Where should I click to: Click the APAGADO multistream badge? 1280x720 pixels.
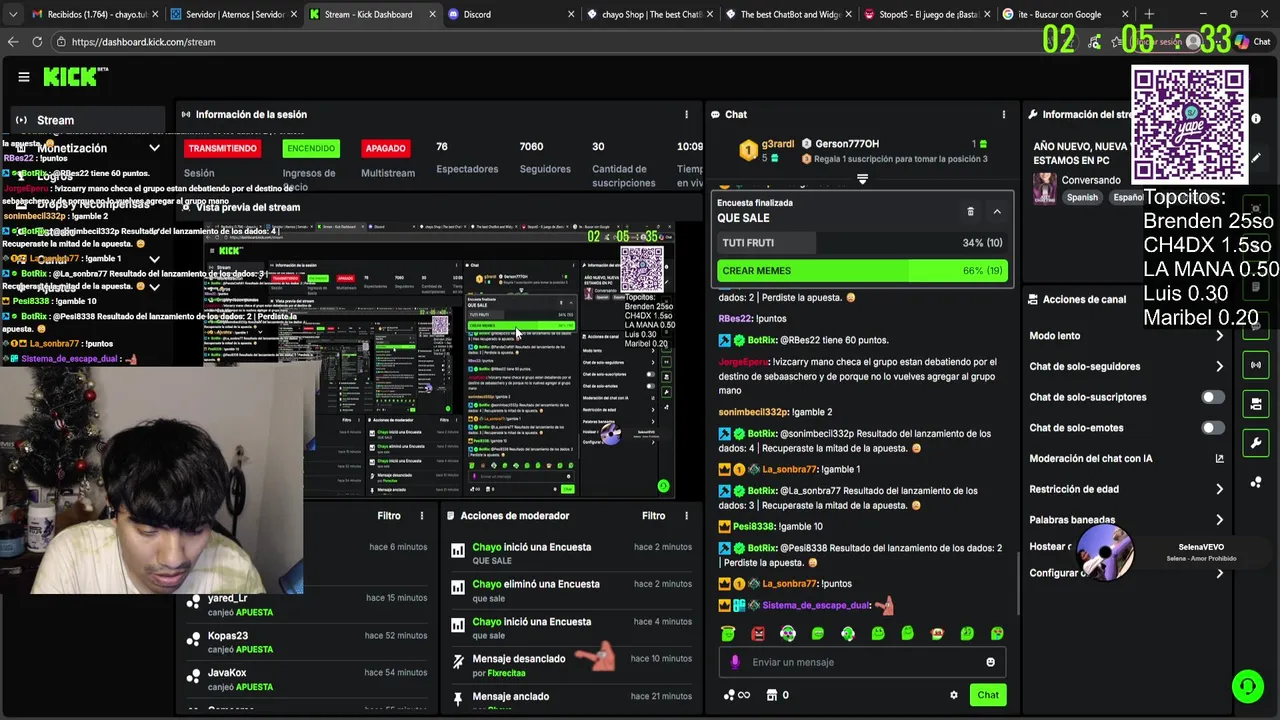(385, 148)
